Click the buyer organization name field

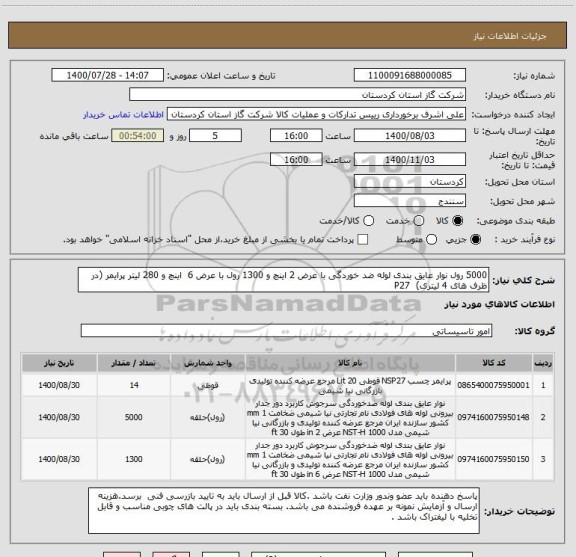(297, 95)
